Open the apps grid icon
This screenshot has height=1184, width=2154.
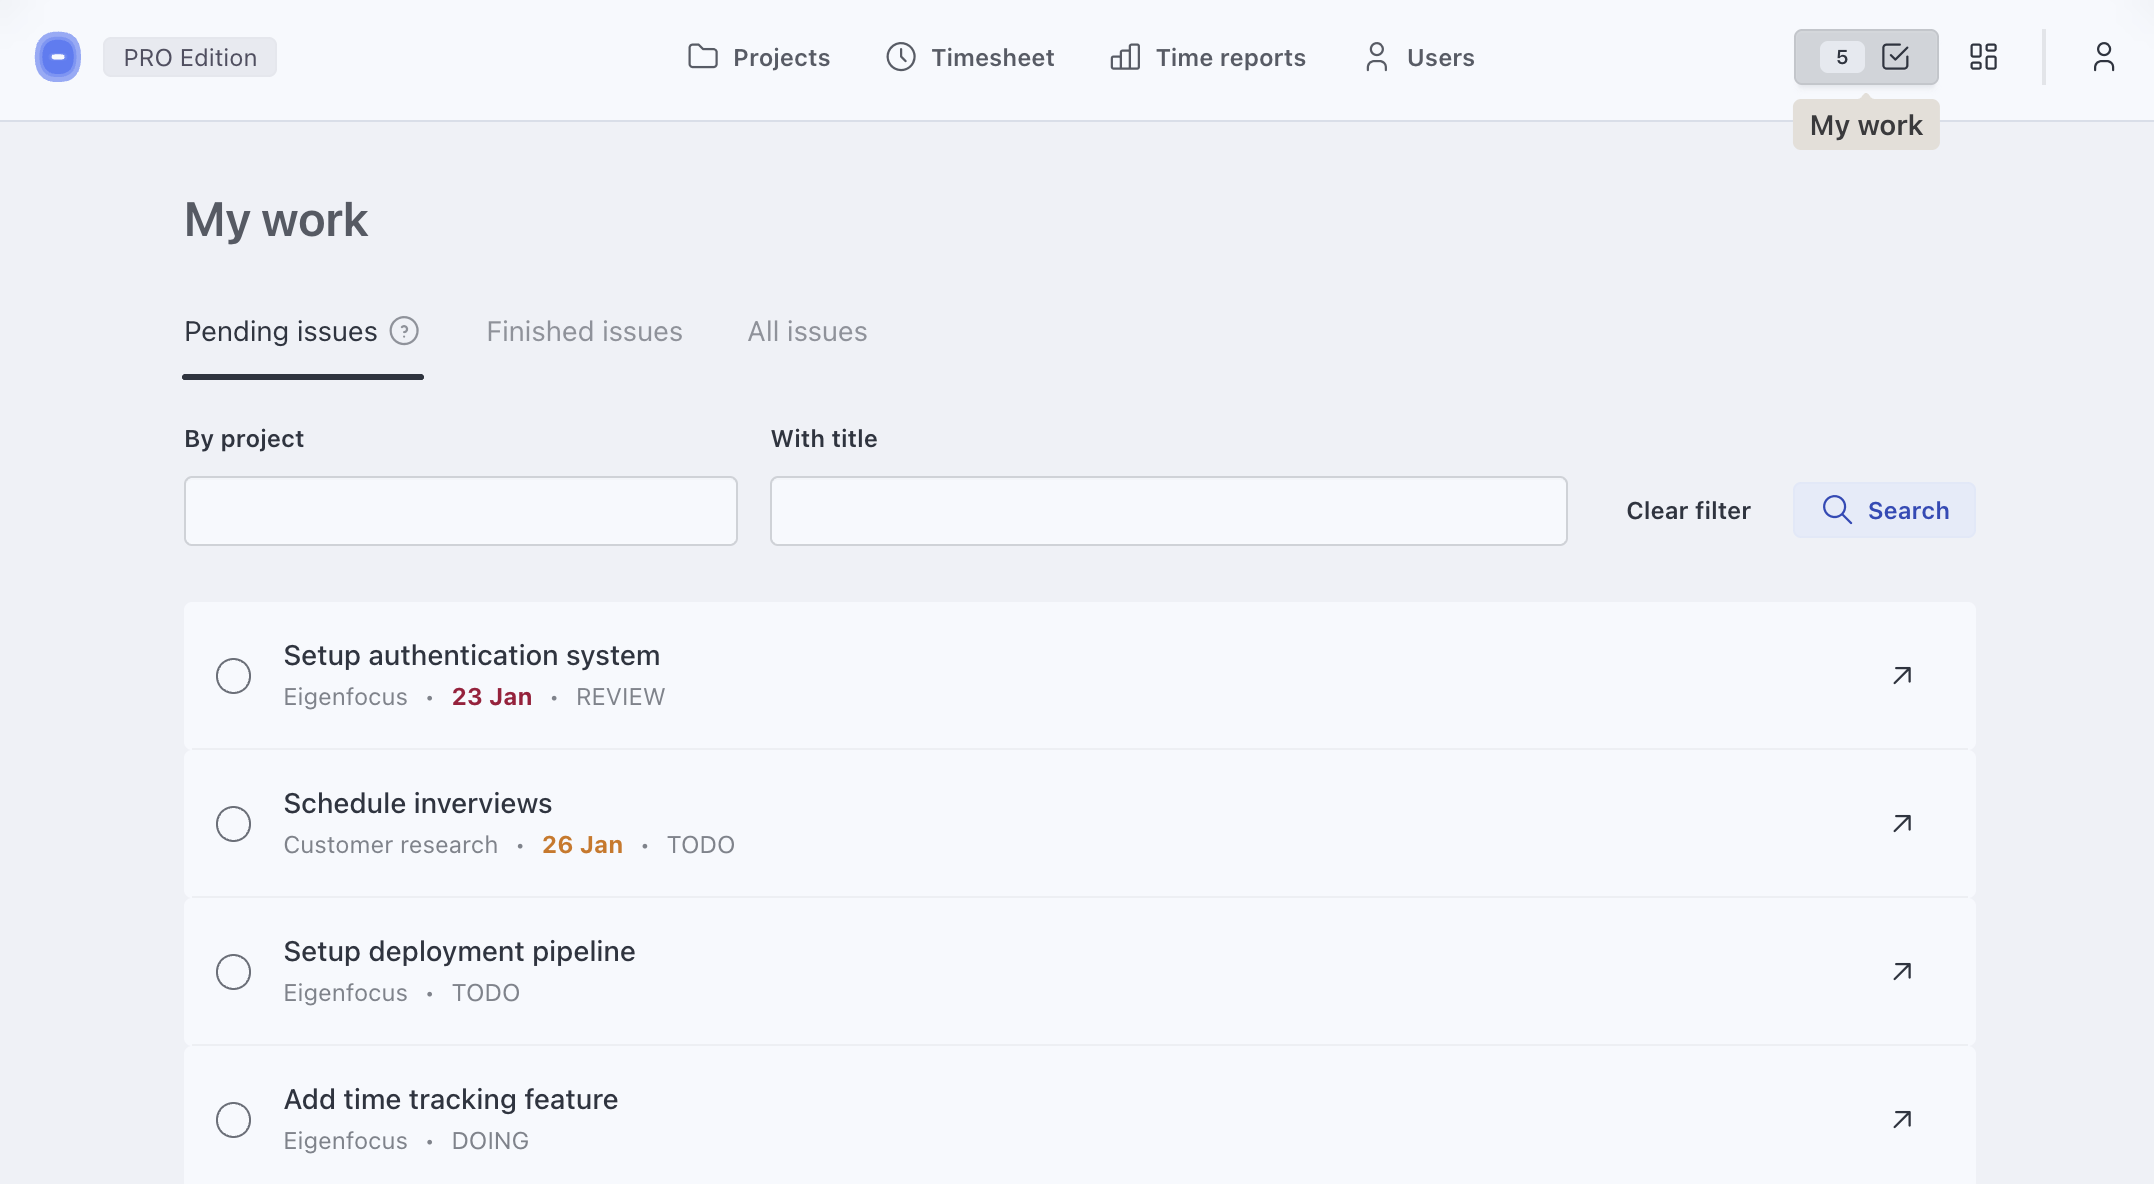[1983, 57]
